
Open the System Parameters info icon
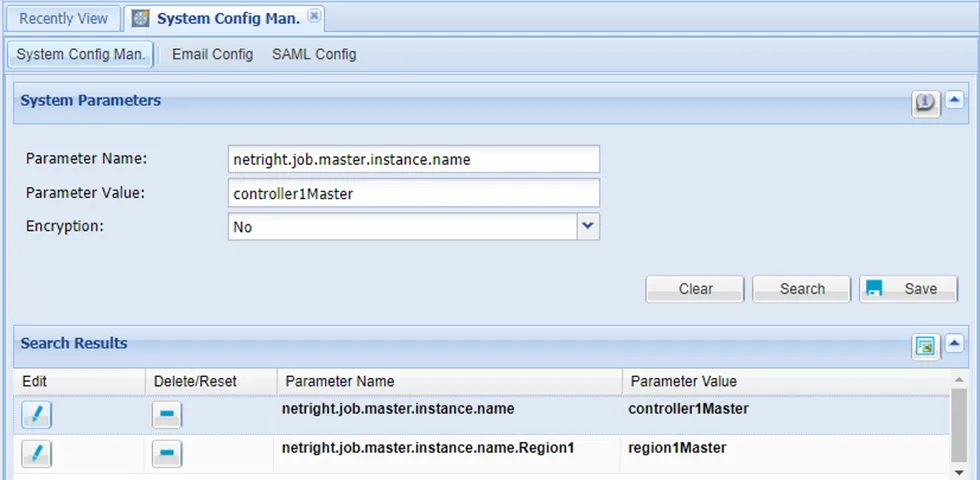tap(926, 103)
